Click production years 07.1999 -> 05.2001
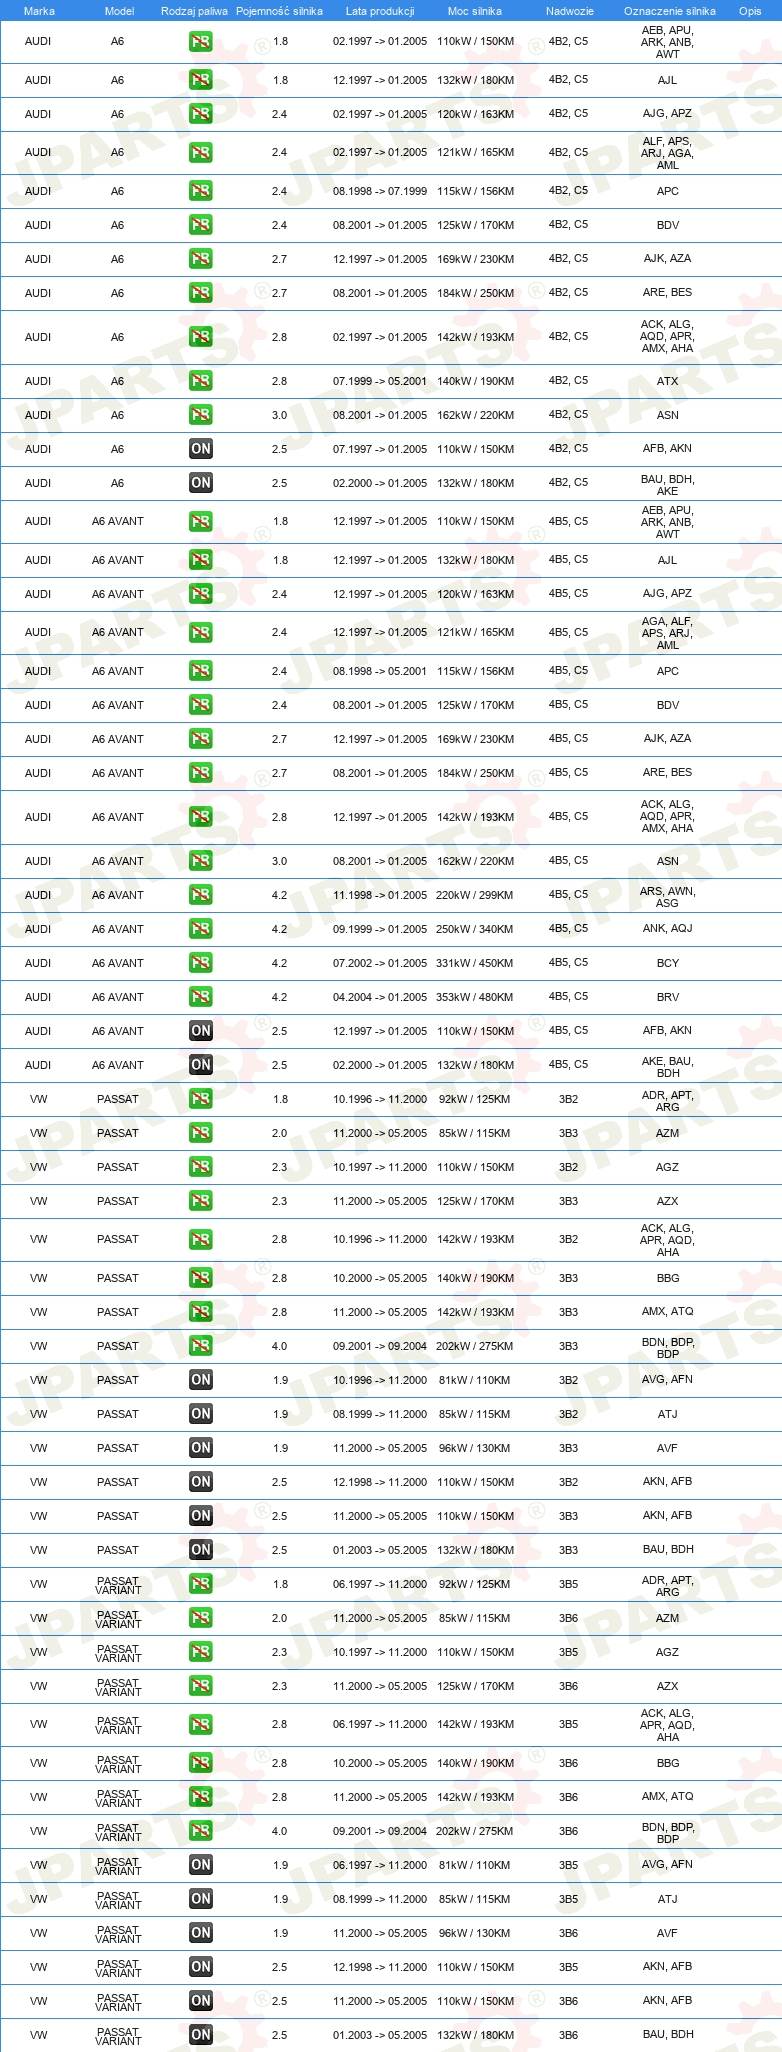The height and width of the screenshot is (2052, 782). [380, 381]
